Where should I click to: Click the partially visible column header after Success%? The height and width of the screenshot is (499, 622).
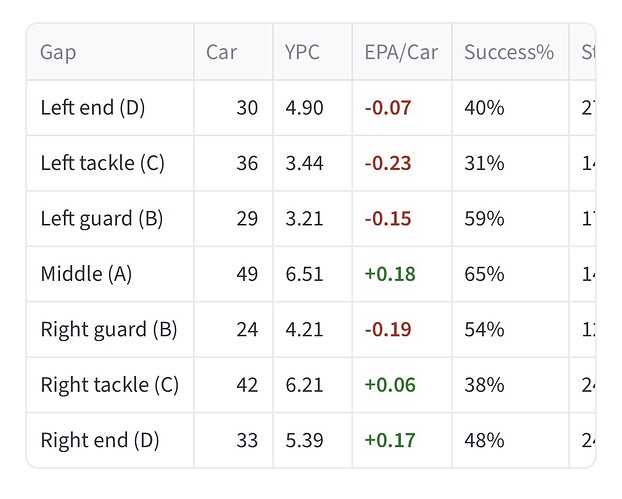(587, 52)
